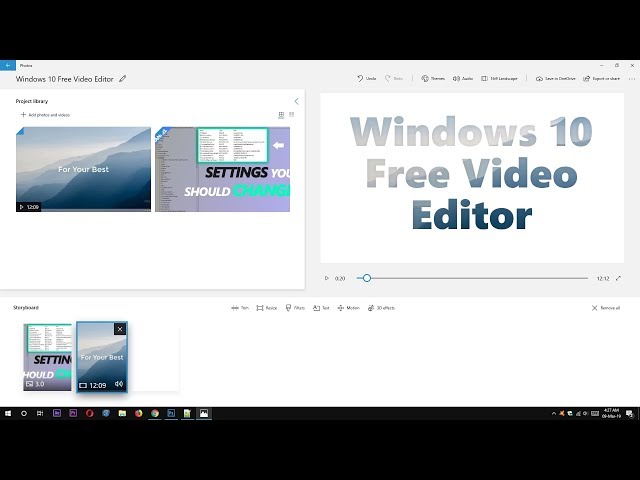This screenshot has width=640, height=480.
Task: Open the 3D effects tool
Action: coord(381,308)
